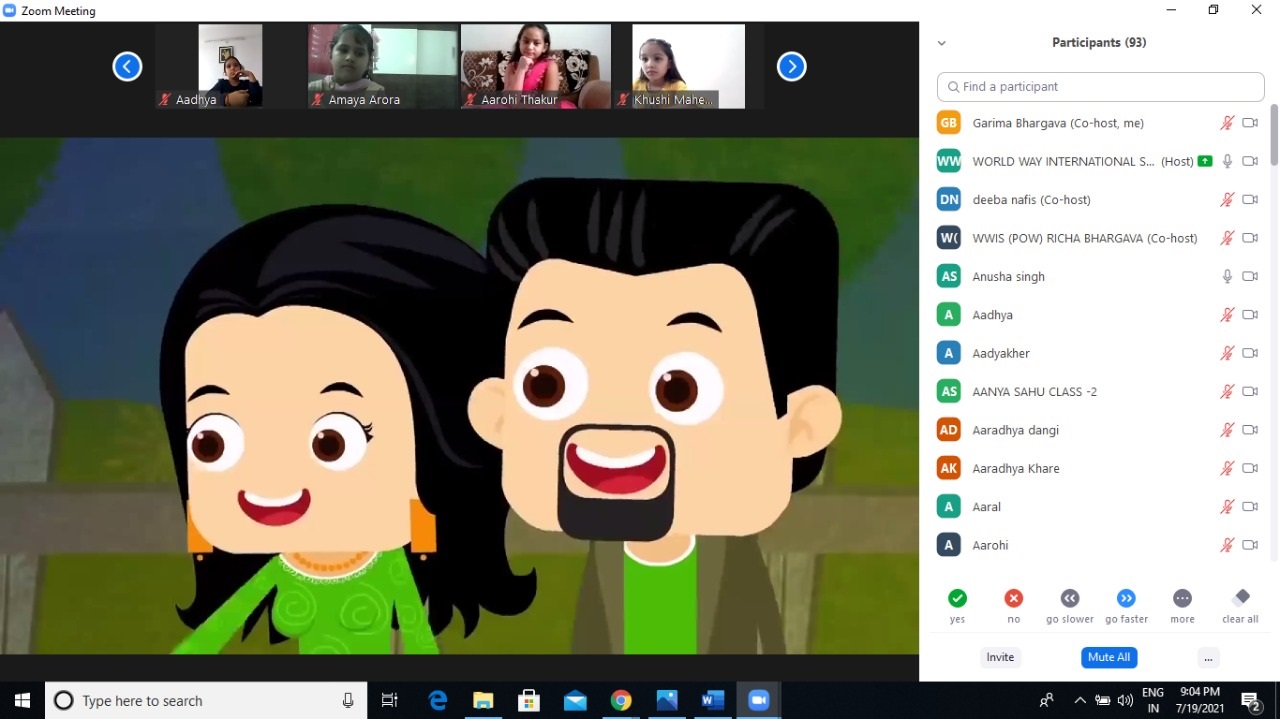The image size is (1280, 719).
Task: Open File Explorer from taskbar
Action: [x=483, y=700]
